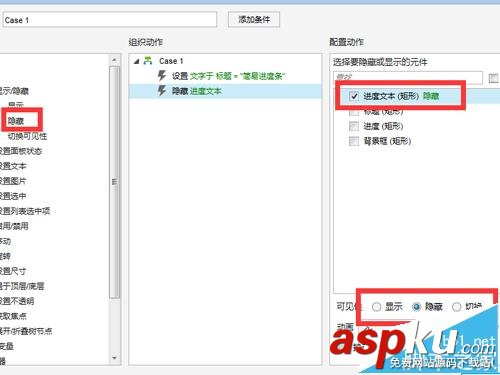Image resolution: width=500 pixels, height=375 pixels.
Task: Click the 切换可见性 action
Action: click(x=27, y=136)
